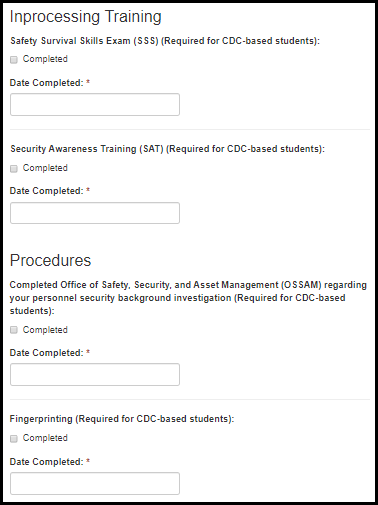Viewport: 378px width, 505px height.
Task: Select the SAT Date Completed text box
Action: click(95, 213)
